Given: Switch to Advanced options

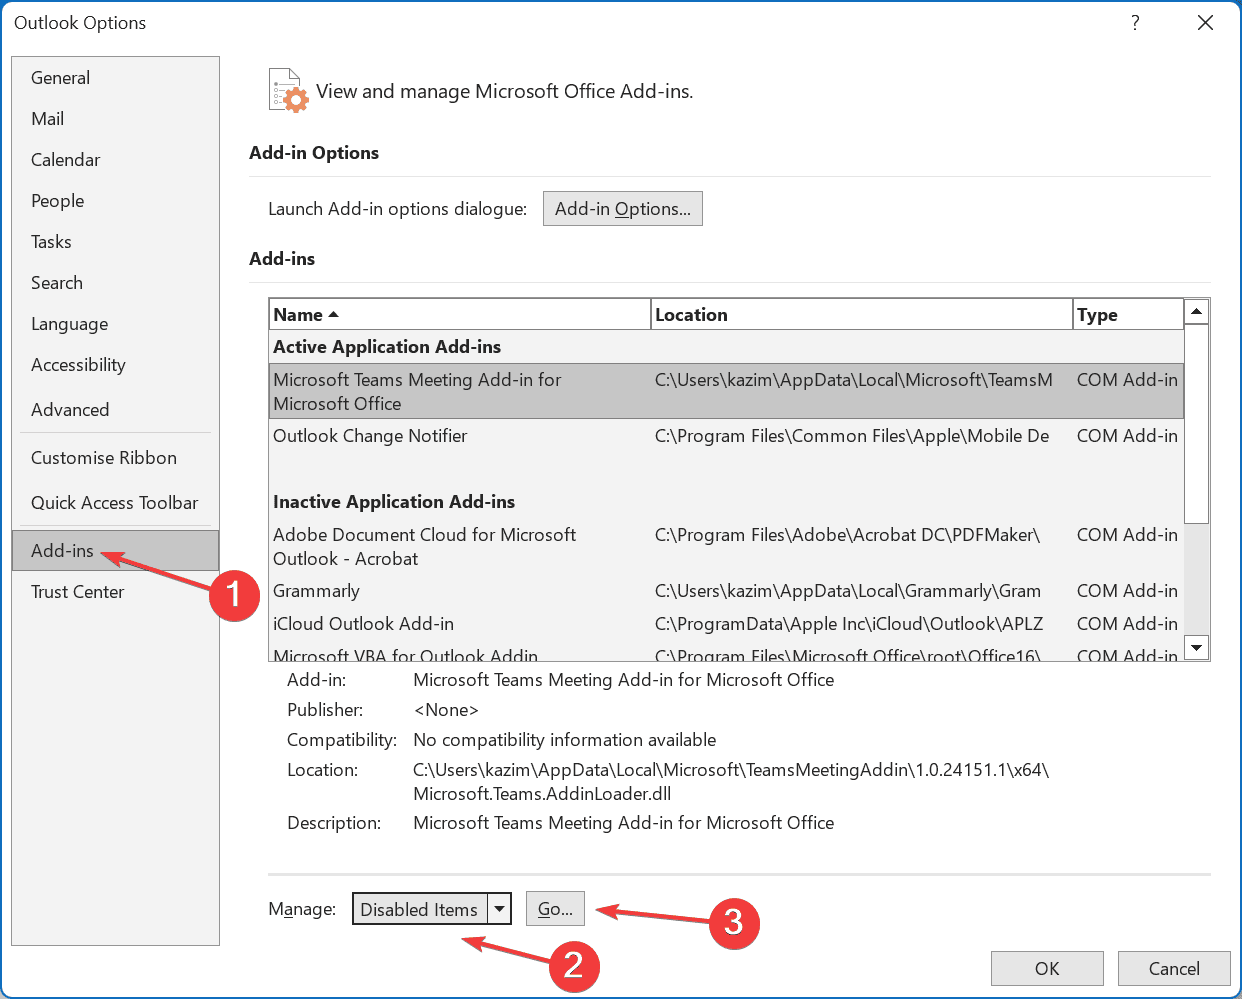Looking at the screenshot, I should point(115,410).
